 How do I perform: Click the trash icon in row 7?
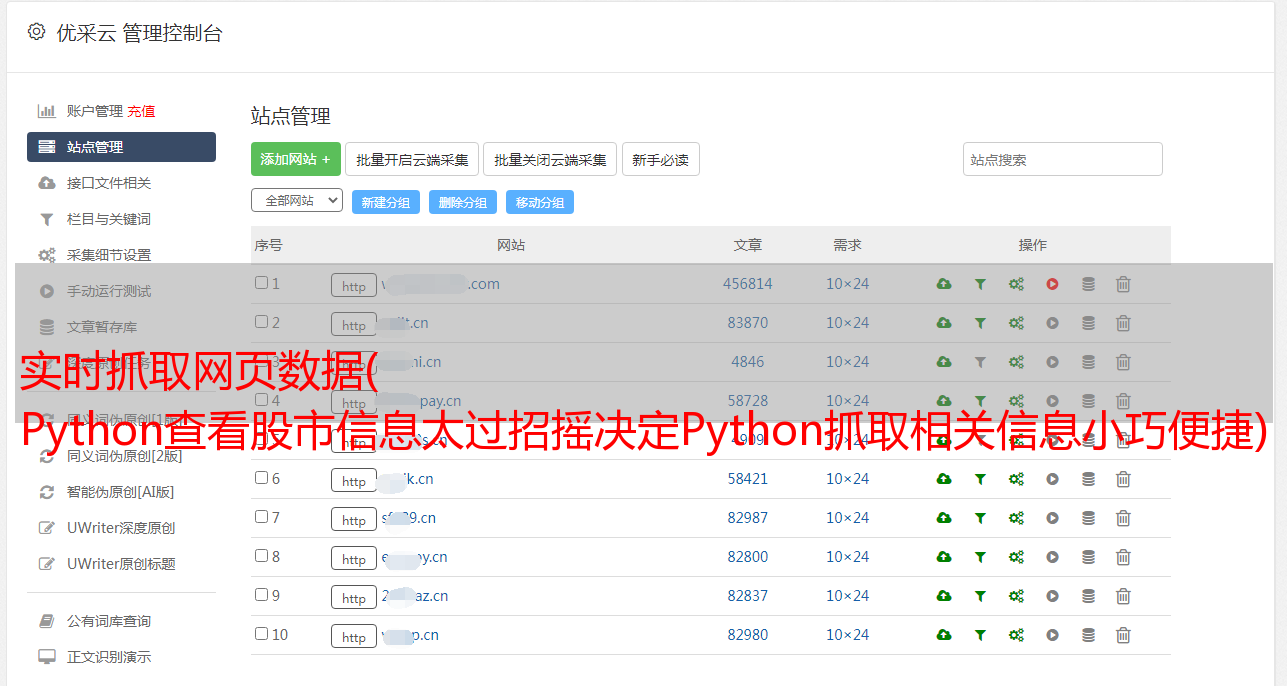(1123, 518)
